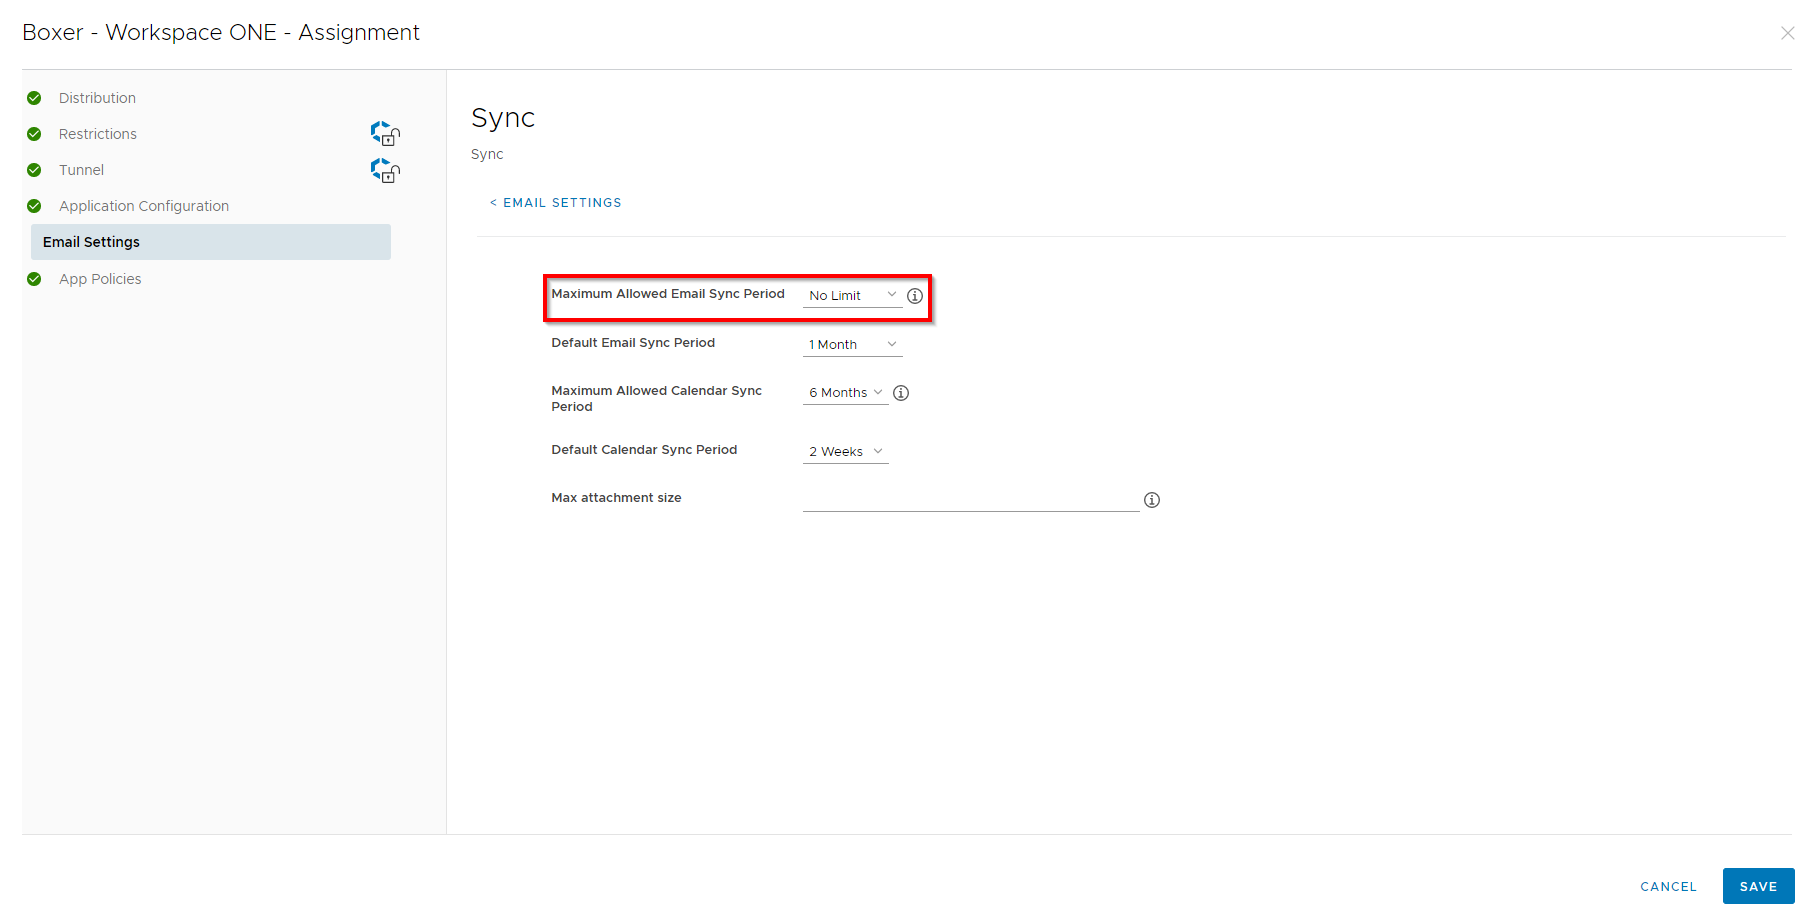Click the unlock override icon beside Restrictions

tap(385, 133)
